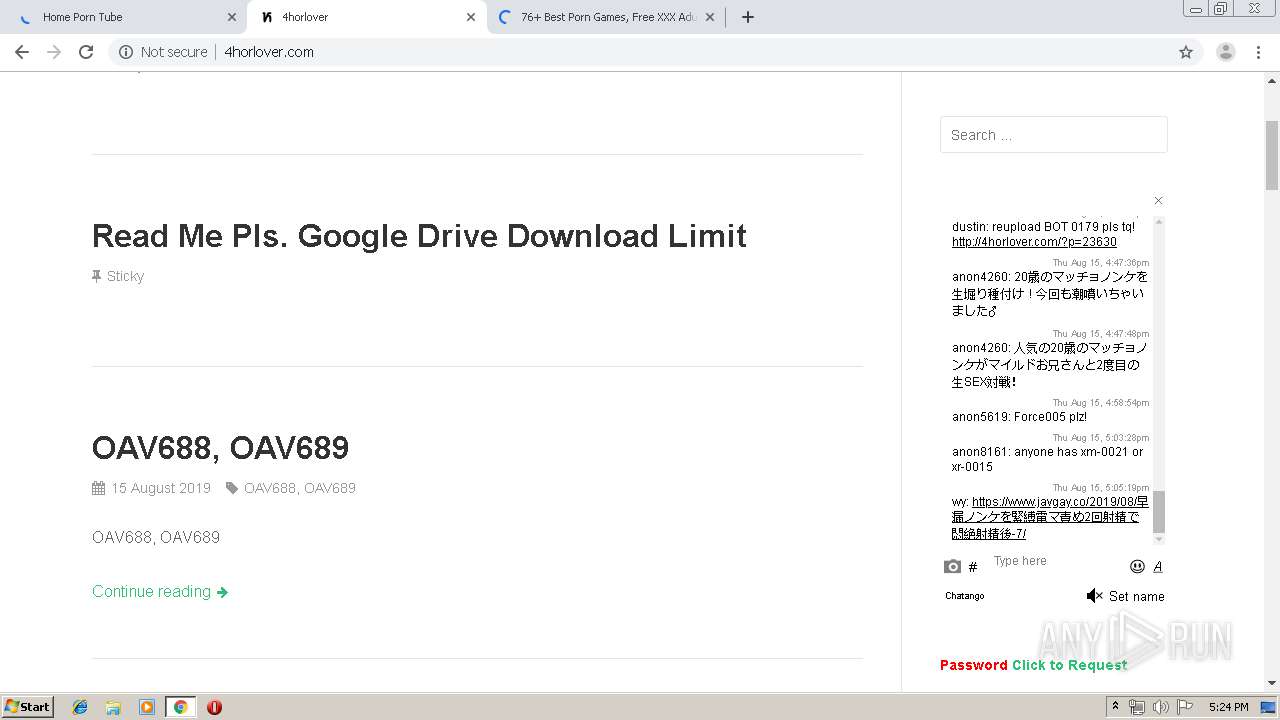Close the 4horlover tab

pos(471,17)
